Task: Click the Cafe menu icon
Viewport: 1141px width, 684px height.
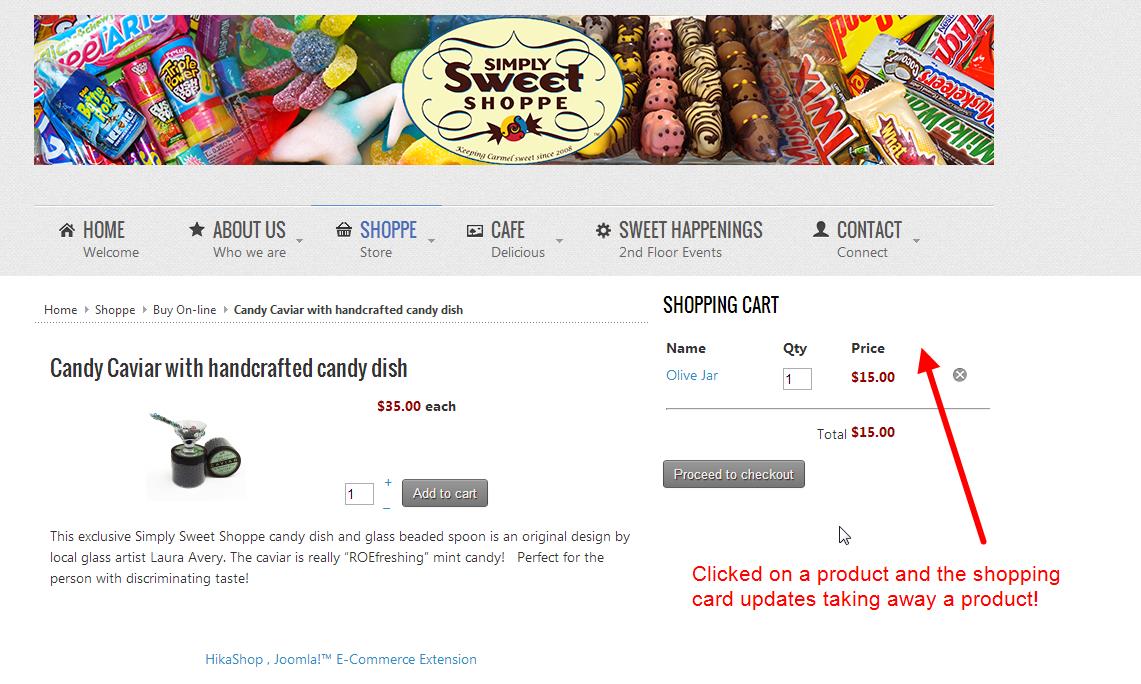Action: (475, 230)
